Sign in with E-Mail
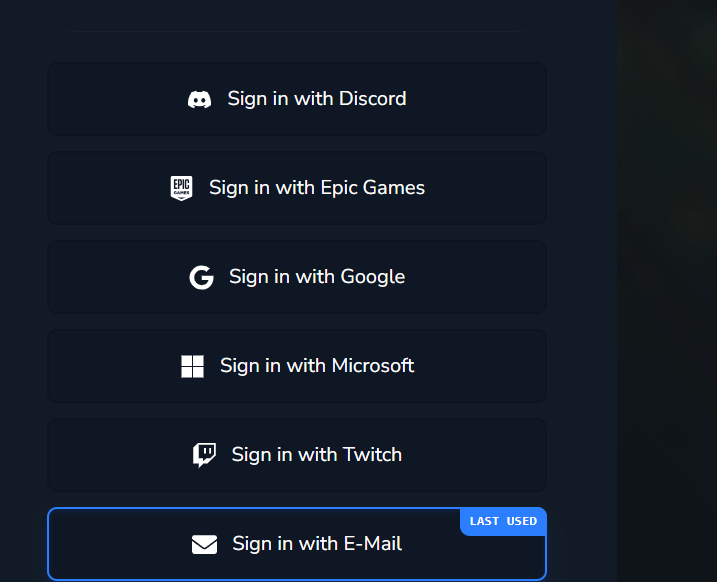717x582 pixels. (x=297, y=544)
